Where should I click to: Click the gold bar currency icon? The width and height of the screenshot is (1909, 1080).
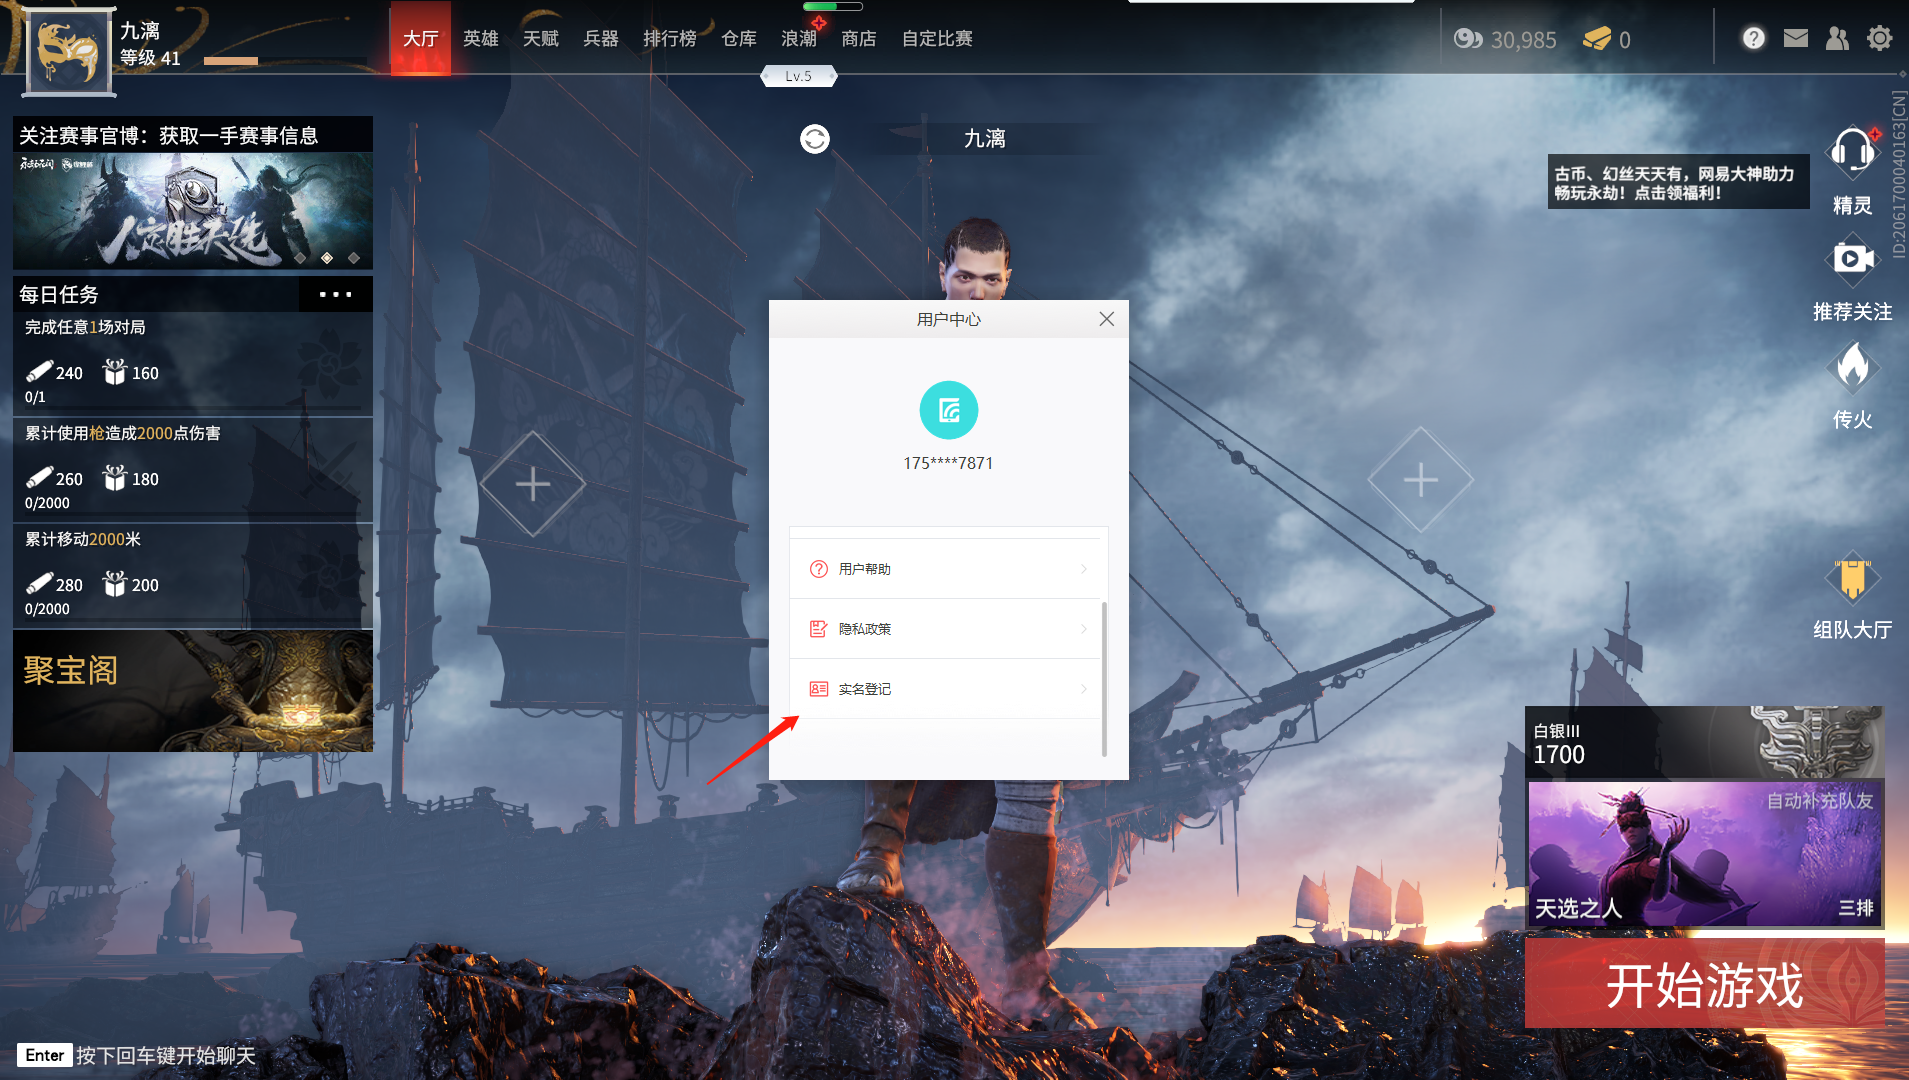pyautogui.click(x=1597, y=38)
